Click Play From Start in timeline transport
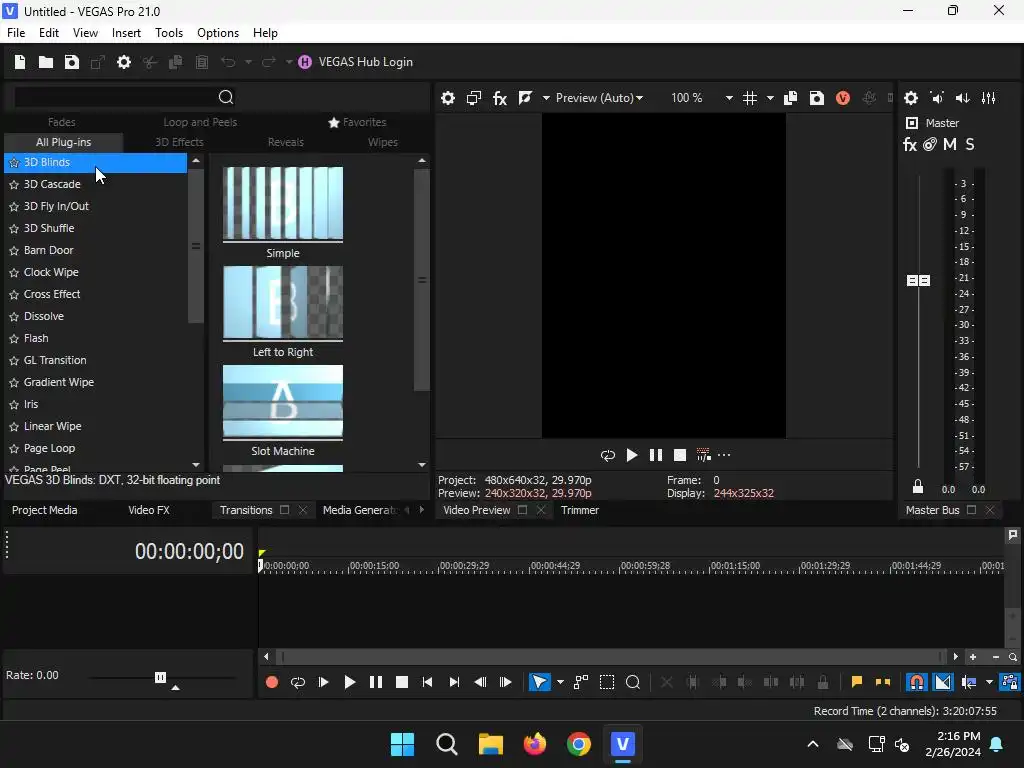 click(x=323, y=682)
